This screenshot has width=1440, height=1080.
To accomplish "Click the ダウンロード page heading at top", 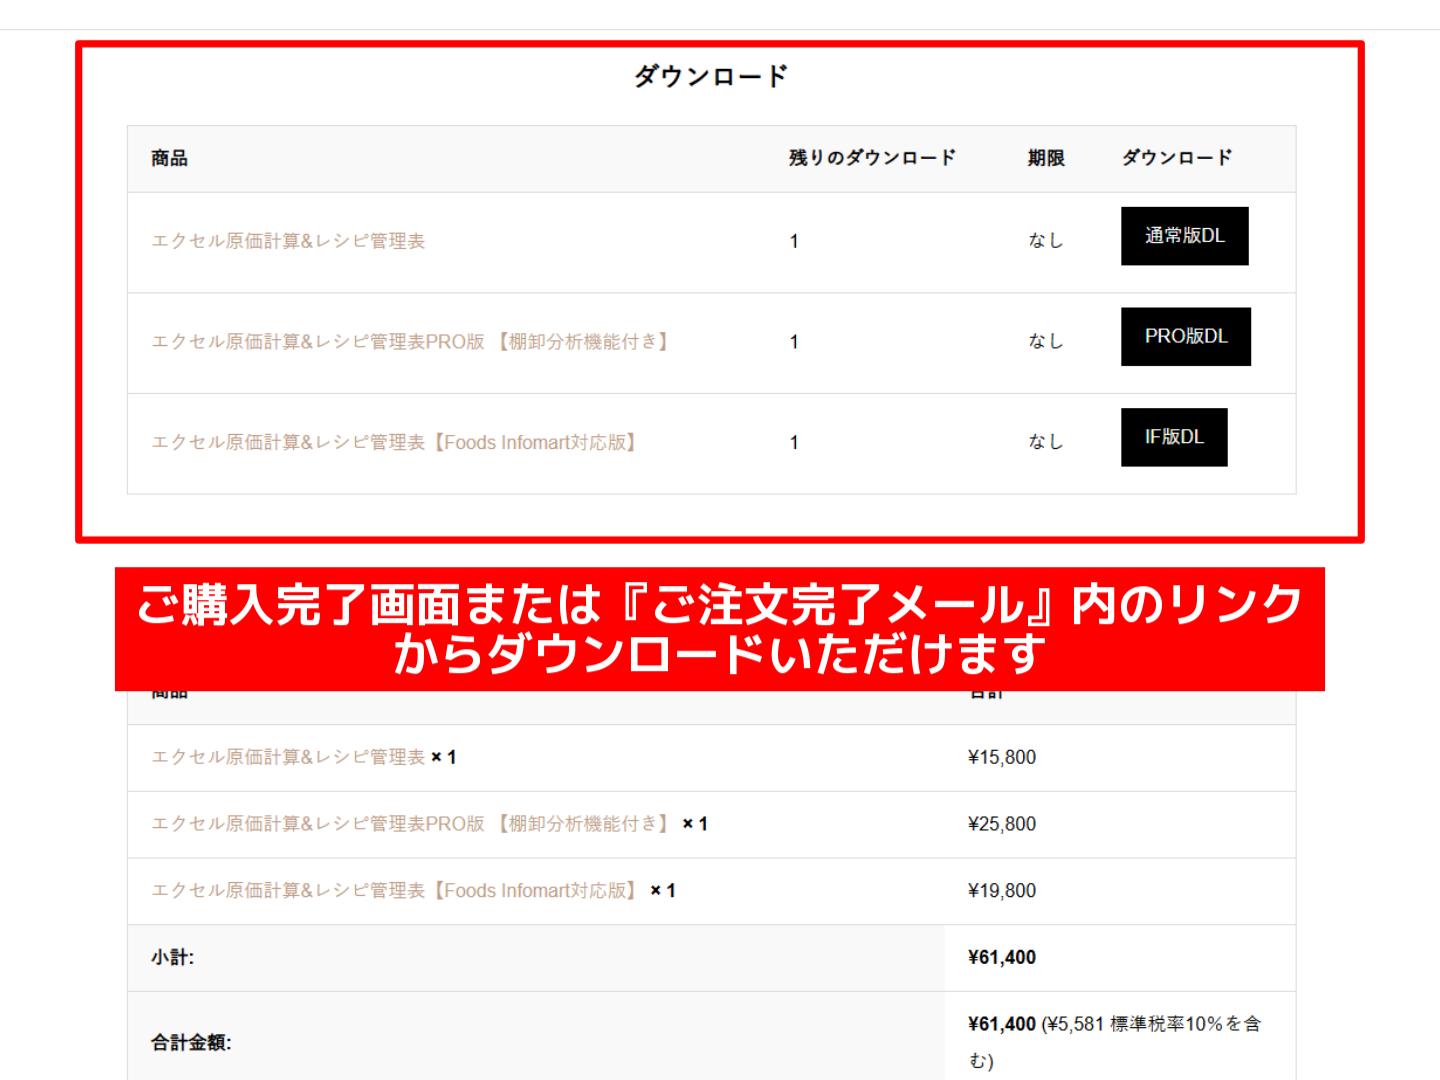I will click(711, 76).
